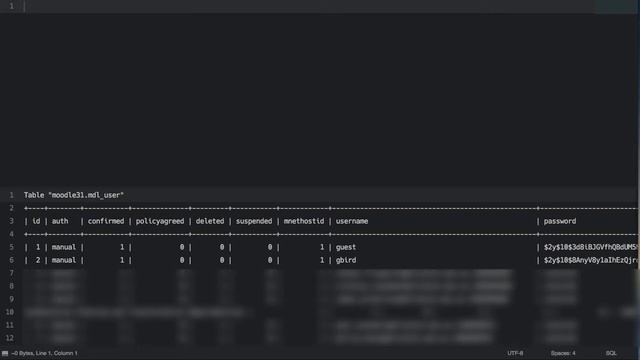Click the 'mnethostid' column header
This screenshot has height=360, width=640.
coord(304,221)
